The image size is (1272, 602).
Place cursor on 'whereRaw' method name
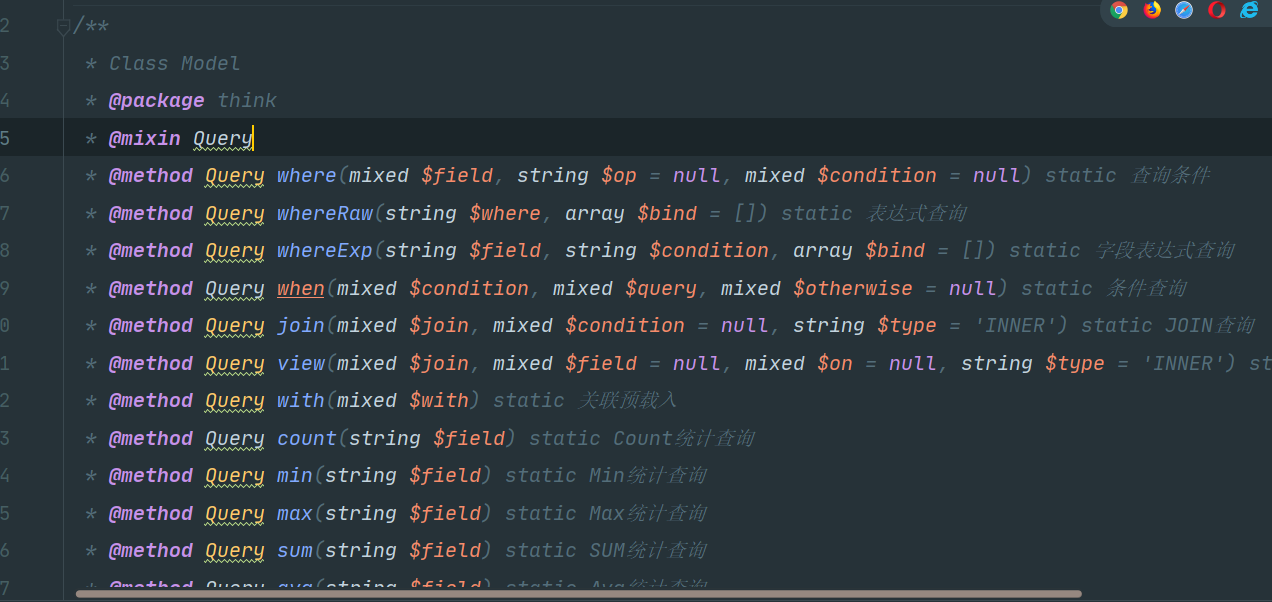tap(325, 214)
